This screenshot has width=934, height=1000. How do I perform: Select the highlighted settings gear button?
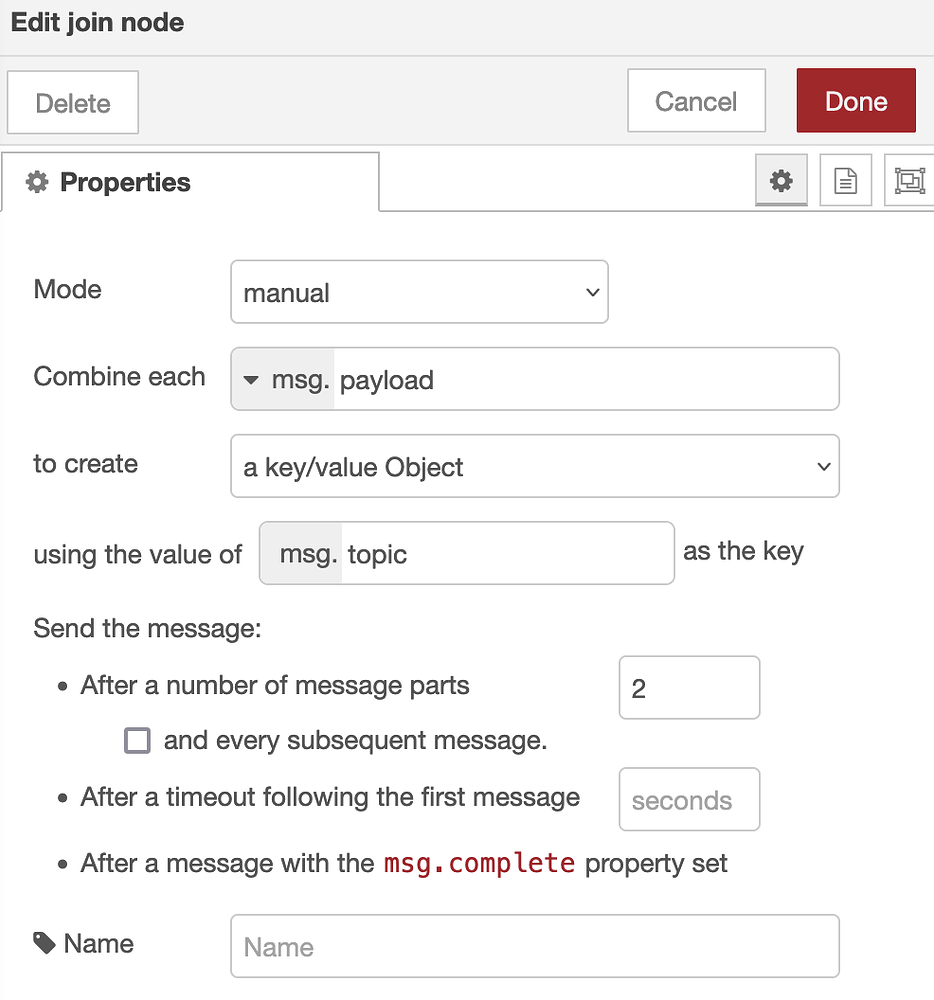point(781,180)
